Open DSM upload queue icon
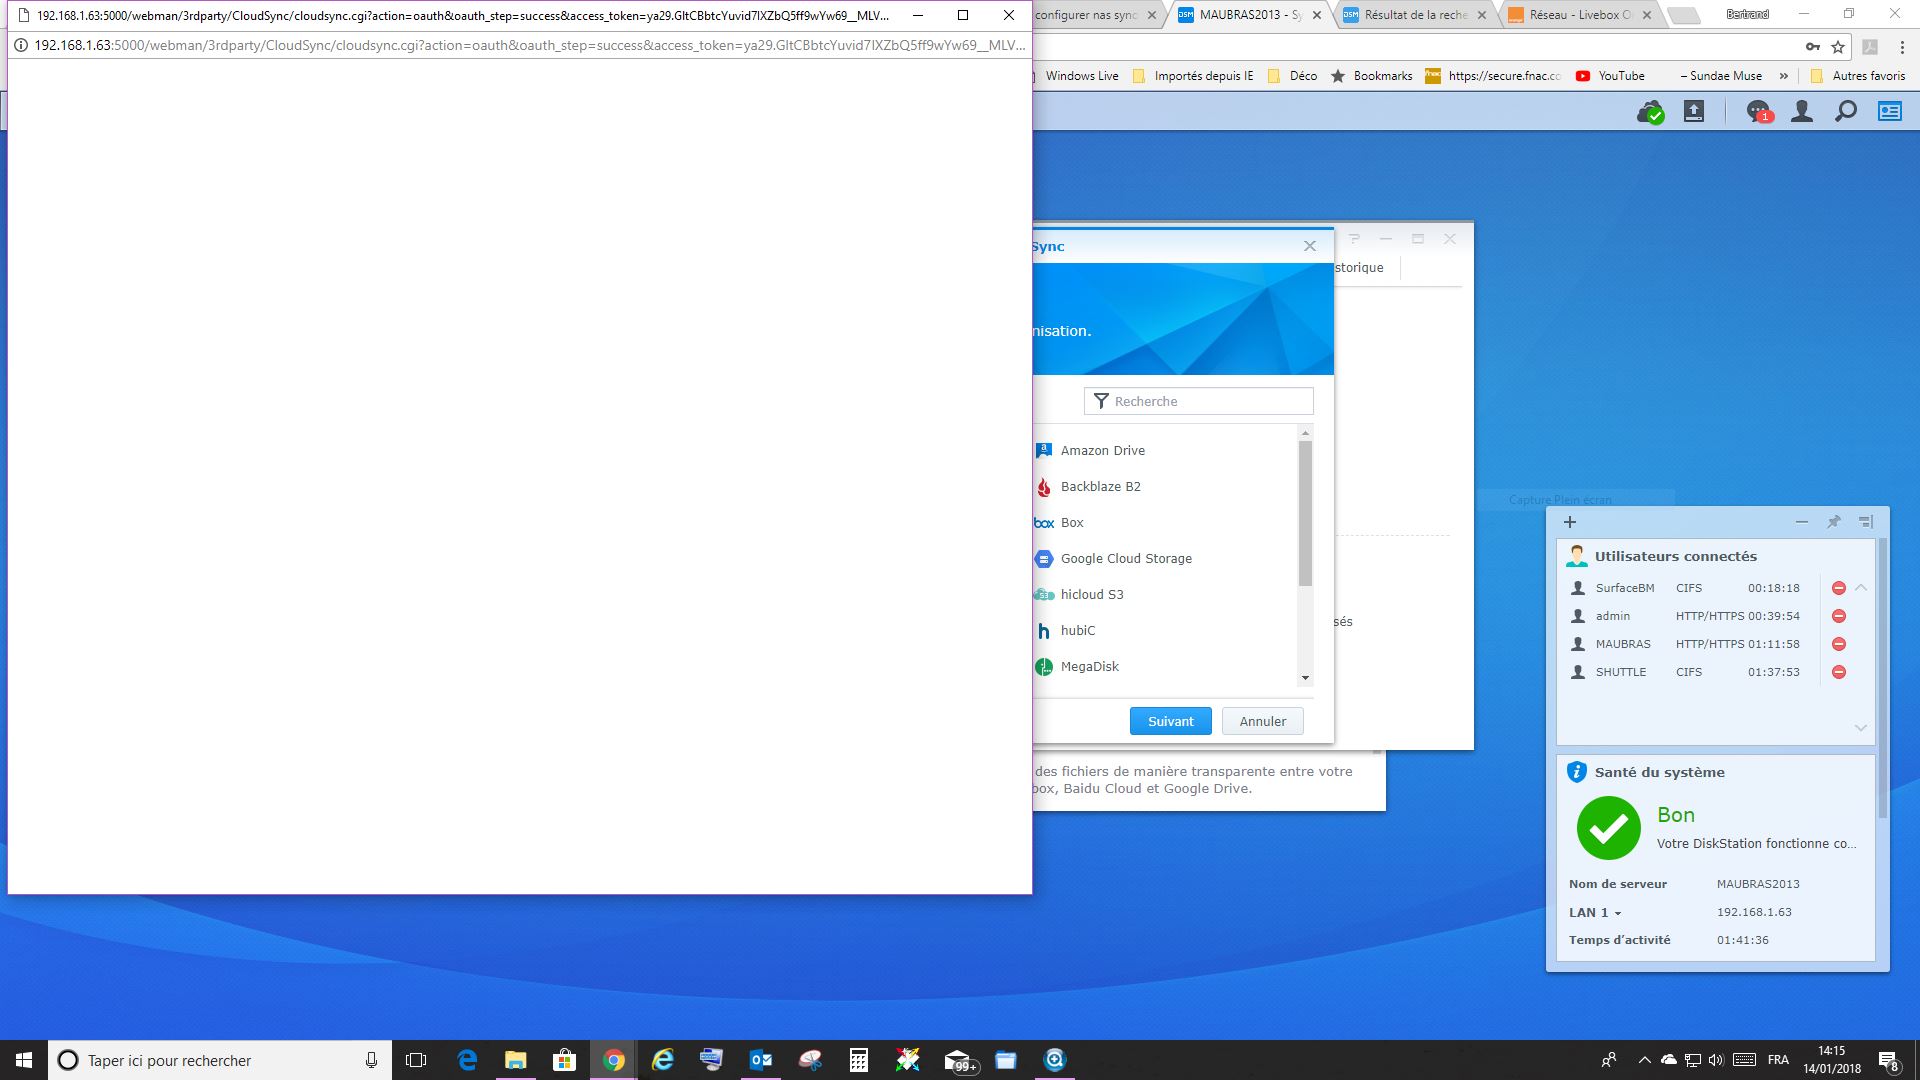 coord(1694,112)
